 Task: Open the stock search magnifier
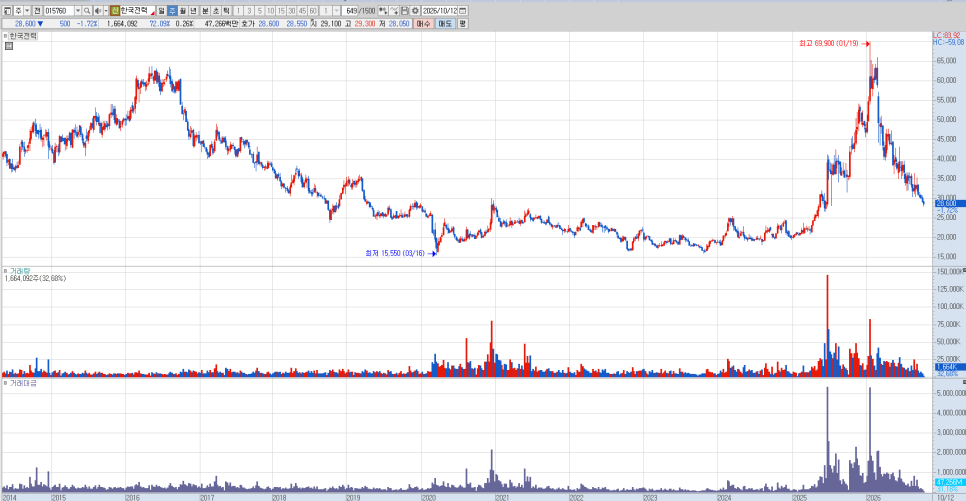click(87, 11)
